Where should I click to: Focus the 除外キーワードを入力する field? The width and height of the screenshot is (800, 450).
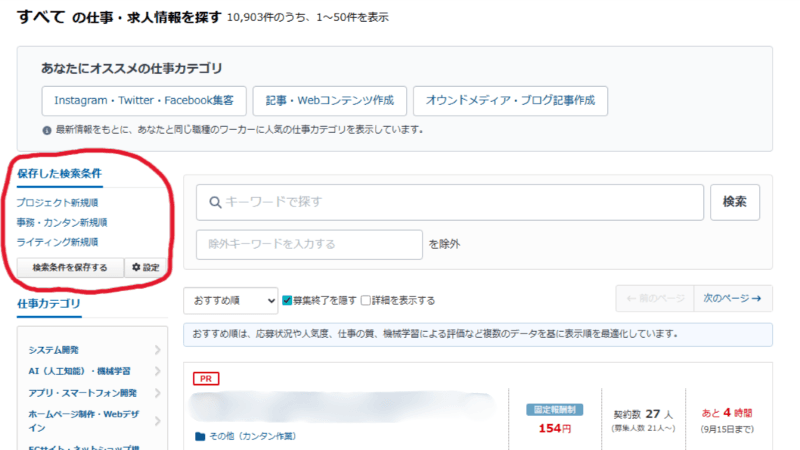click(x=309, y=244)
